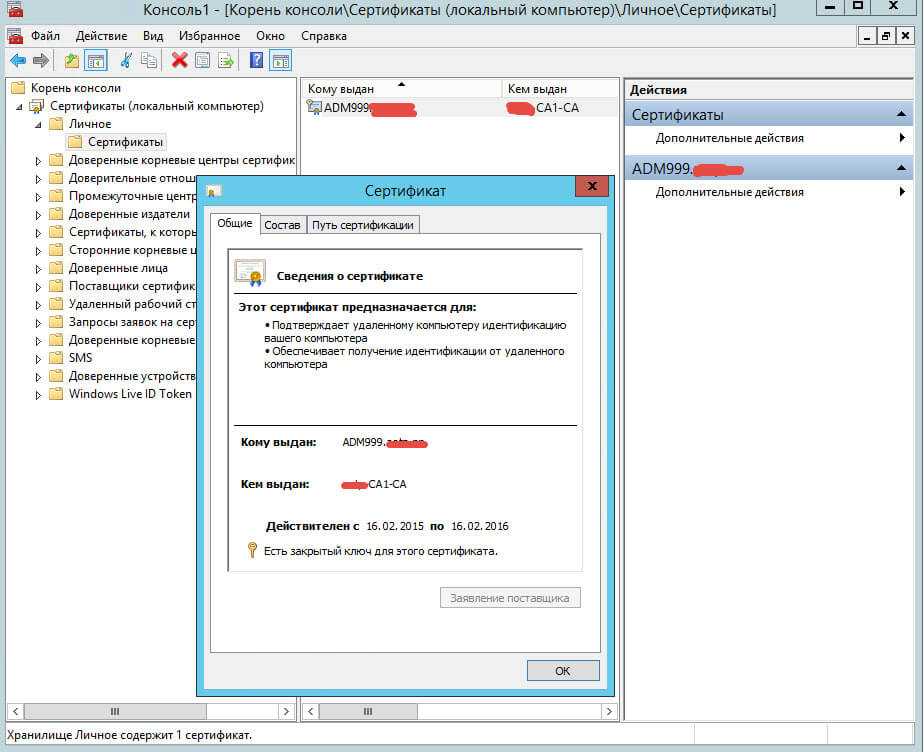Expand the Доверенные издатели tree node

[39, 214]
